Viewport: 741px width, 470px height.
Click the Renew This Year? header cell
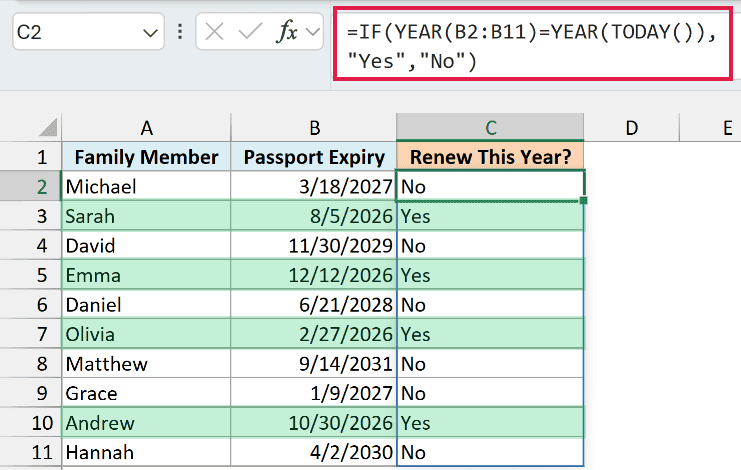(491, 157)
